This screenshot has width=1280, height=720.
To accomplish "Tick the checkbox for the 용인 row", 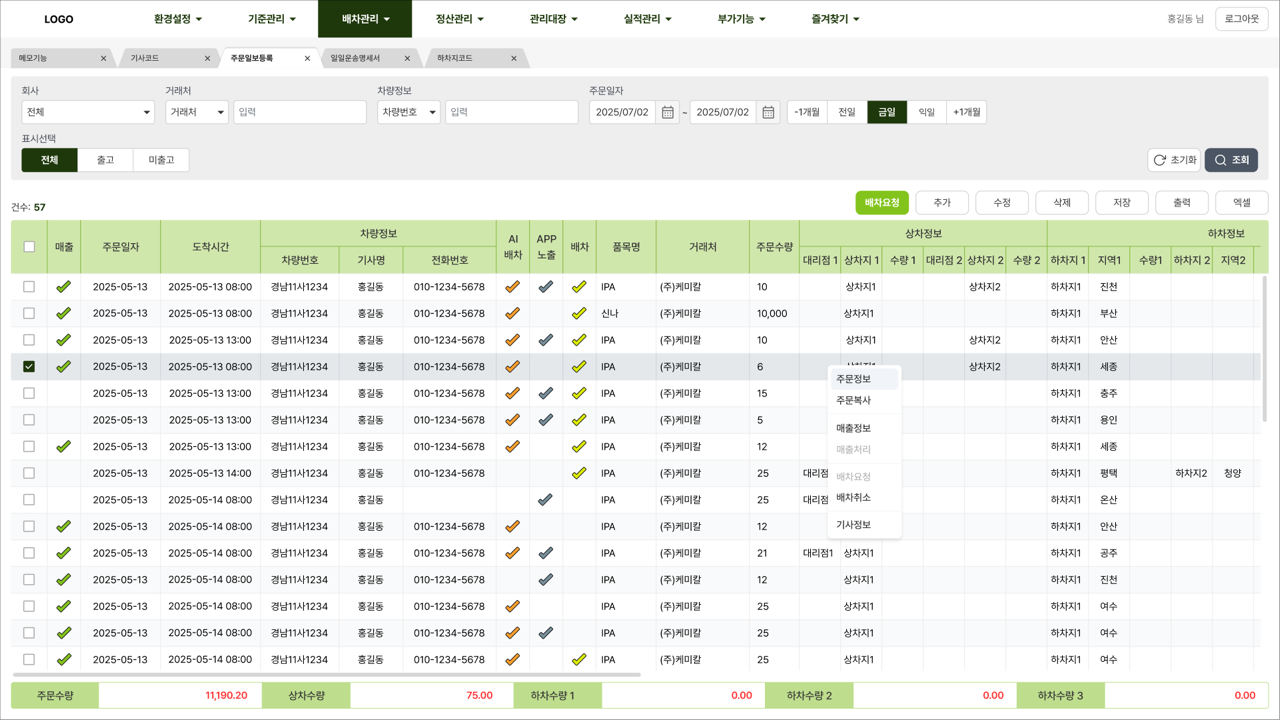I will (29, 420).
